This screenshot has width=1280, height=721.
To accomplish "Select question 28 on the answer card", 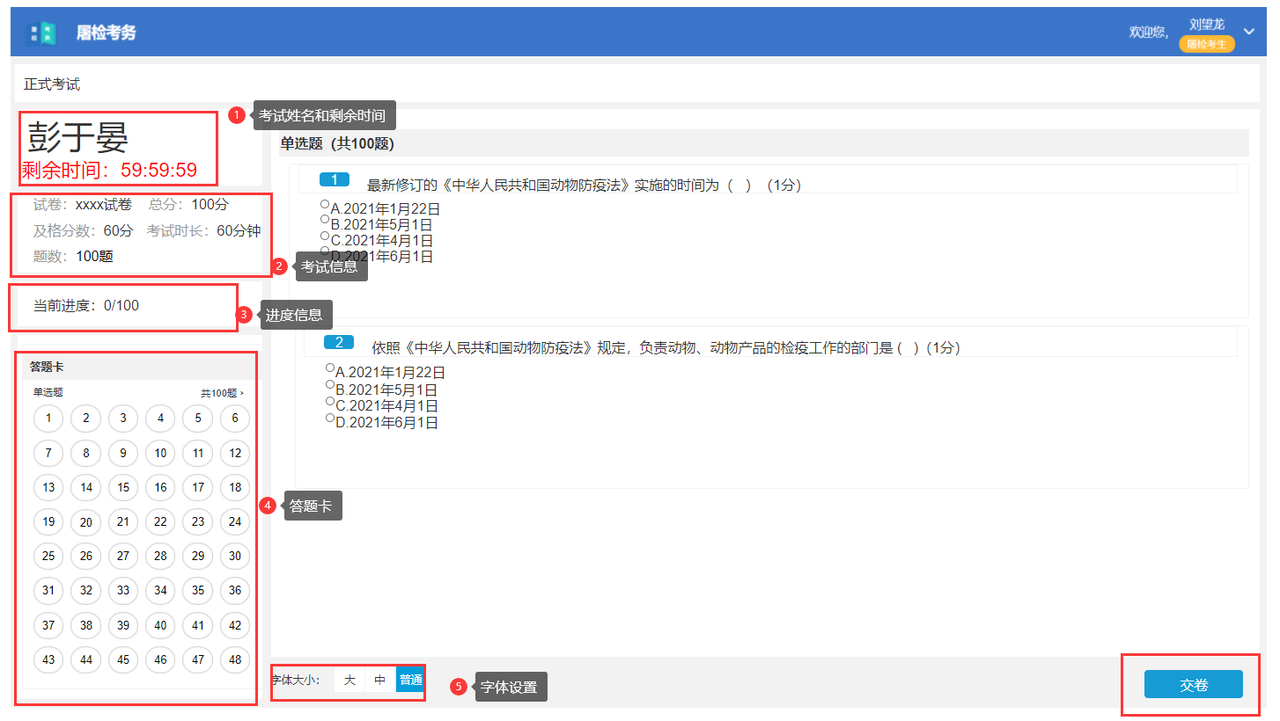I will pyautogui.click(x=160, y=556).
